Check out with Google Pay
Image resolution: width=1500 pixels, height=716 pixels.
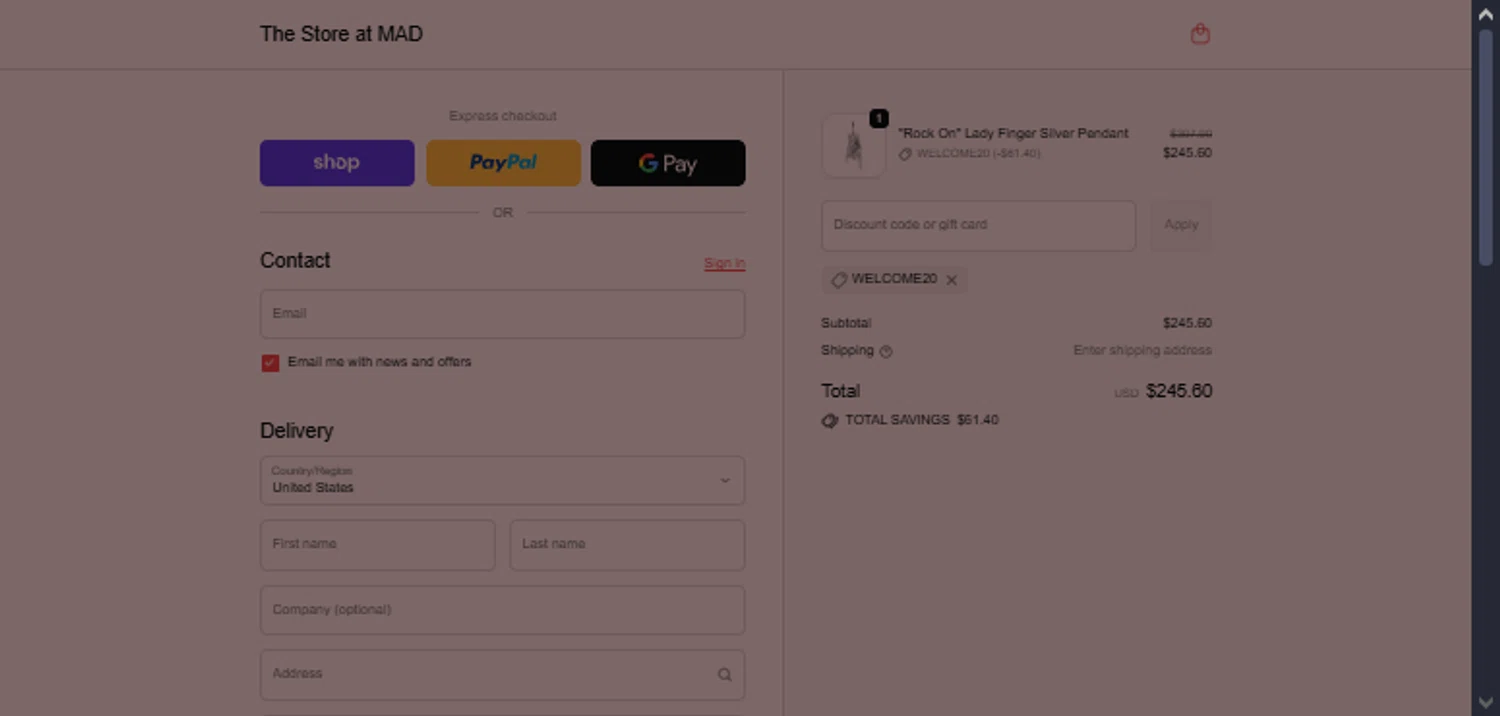668,163
